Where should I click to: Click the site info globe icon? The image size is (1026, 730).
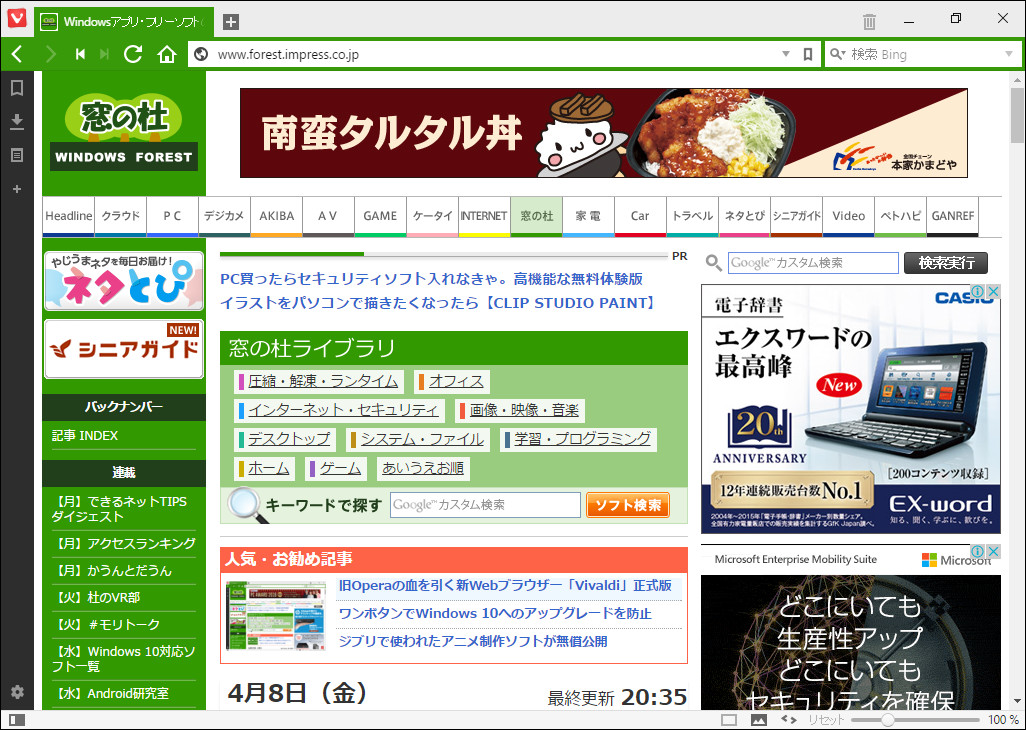(x=202, y=54)
